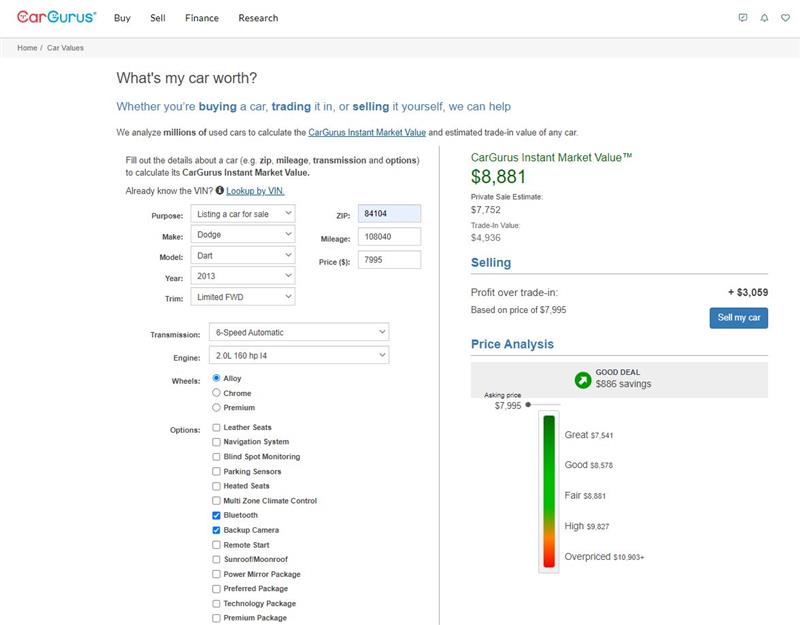The height and width of the screenshot is (625, 800).
Task: Open the Transmission dropdown
Action: [299, 332]
